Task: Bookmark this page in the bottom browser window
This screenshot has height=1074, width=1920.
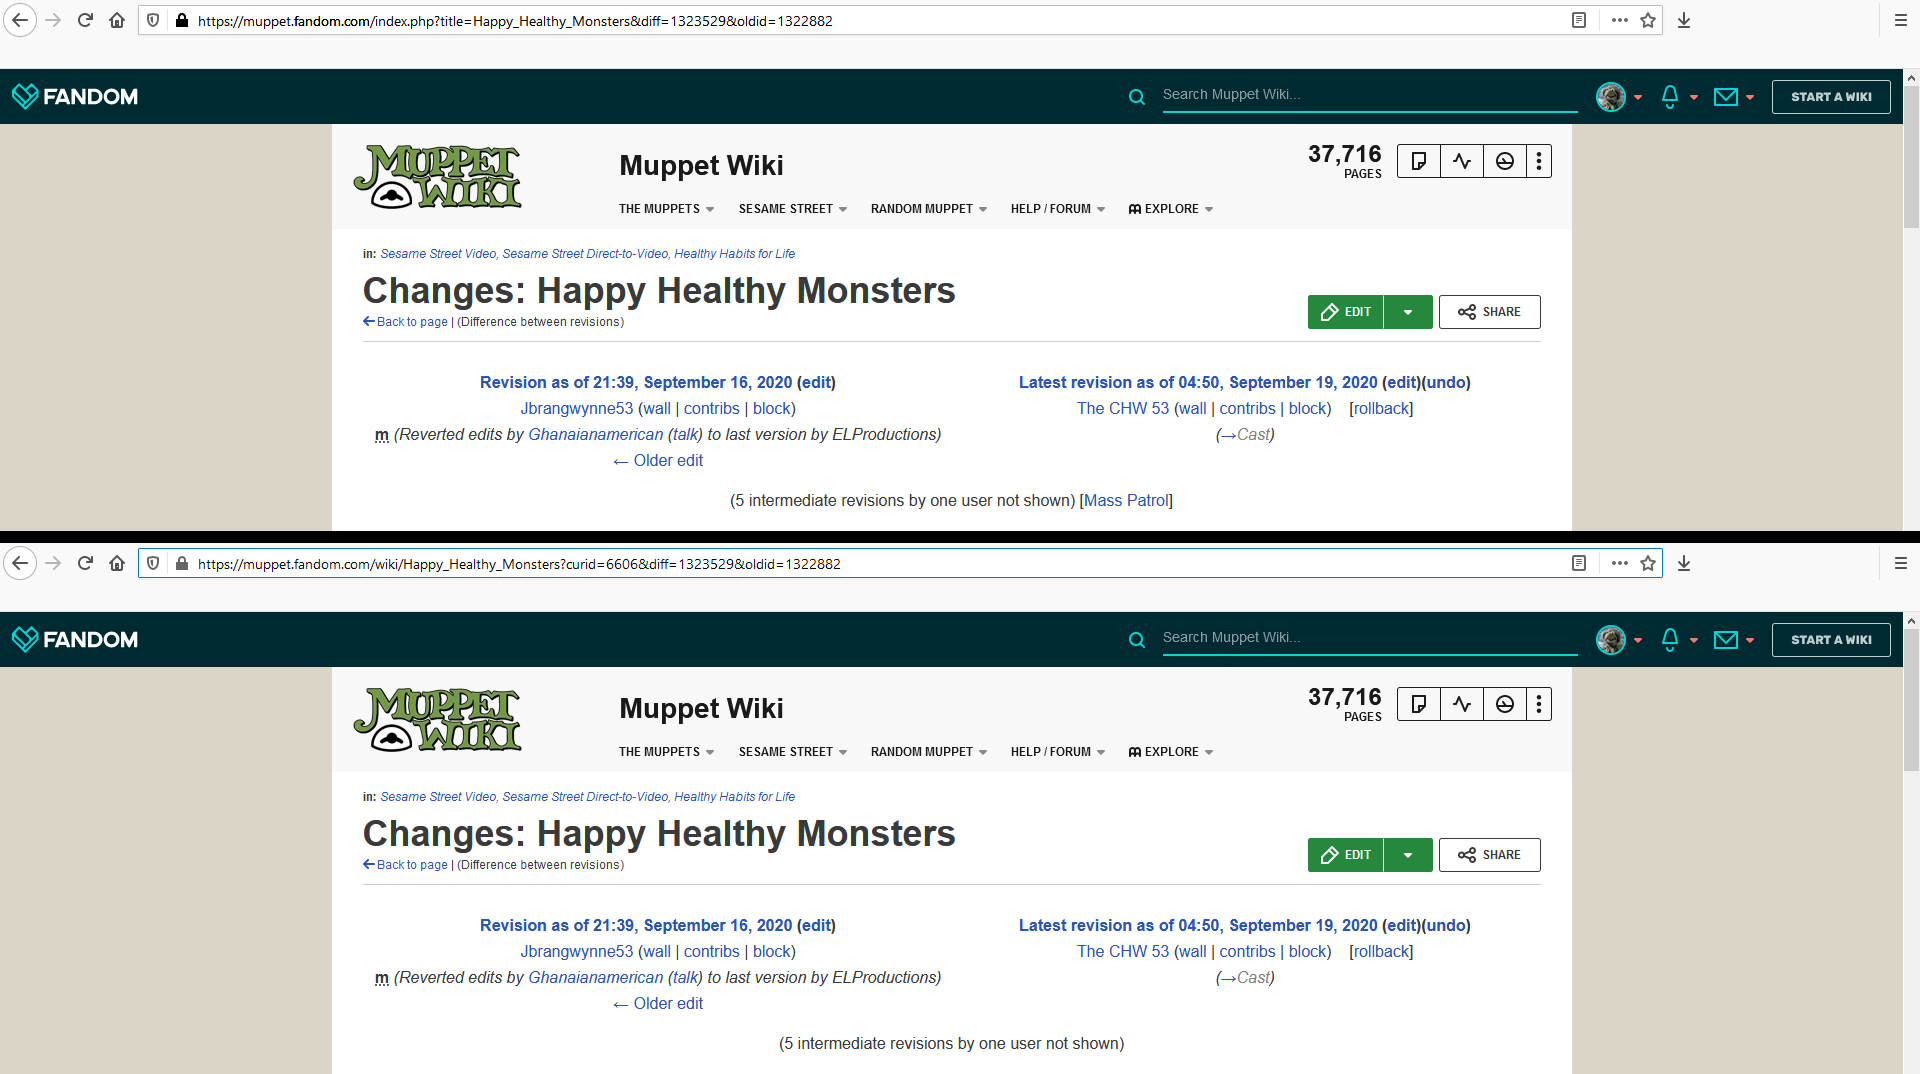Action: [1648, 563]
